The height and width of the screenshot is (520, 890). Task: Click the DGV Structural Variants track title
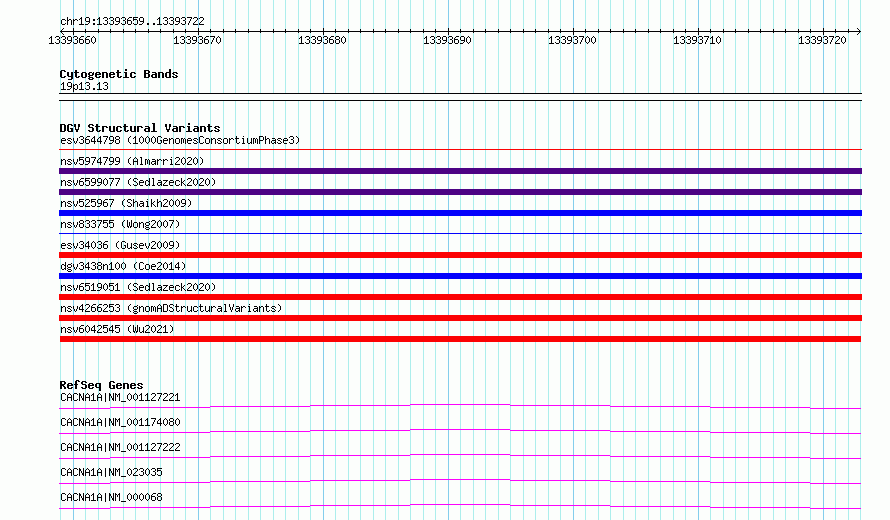click(140, 128)
